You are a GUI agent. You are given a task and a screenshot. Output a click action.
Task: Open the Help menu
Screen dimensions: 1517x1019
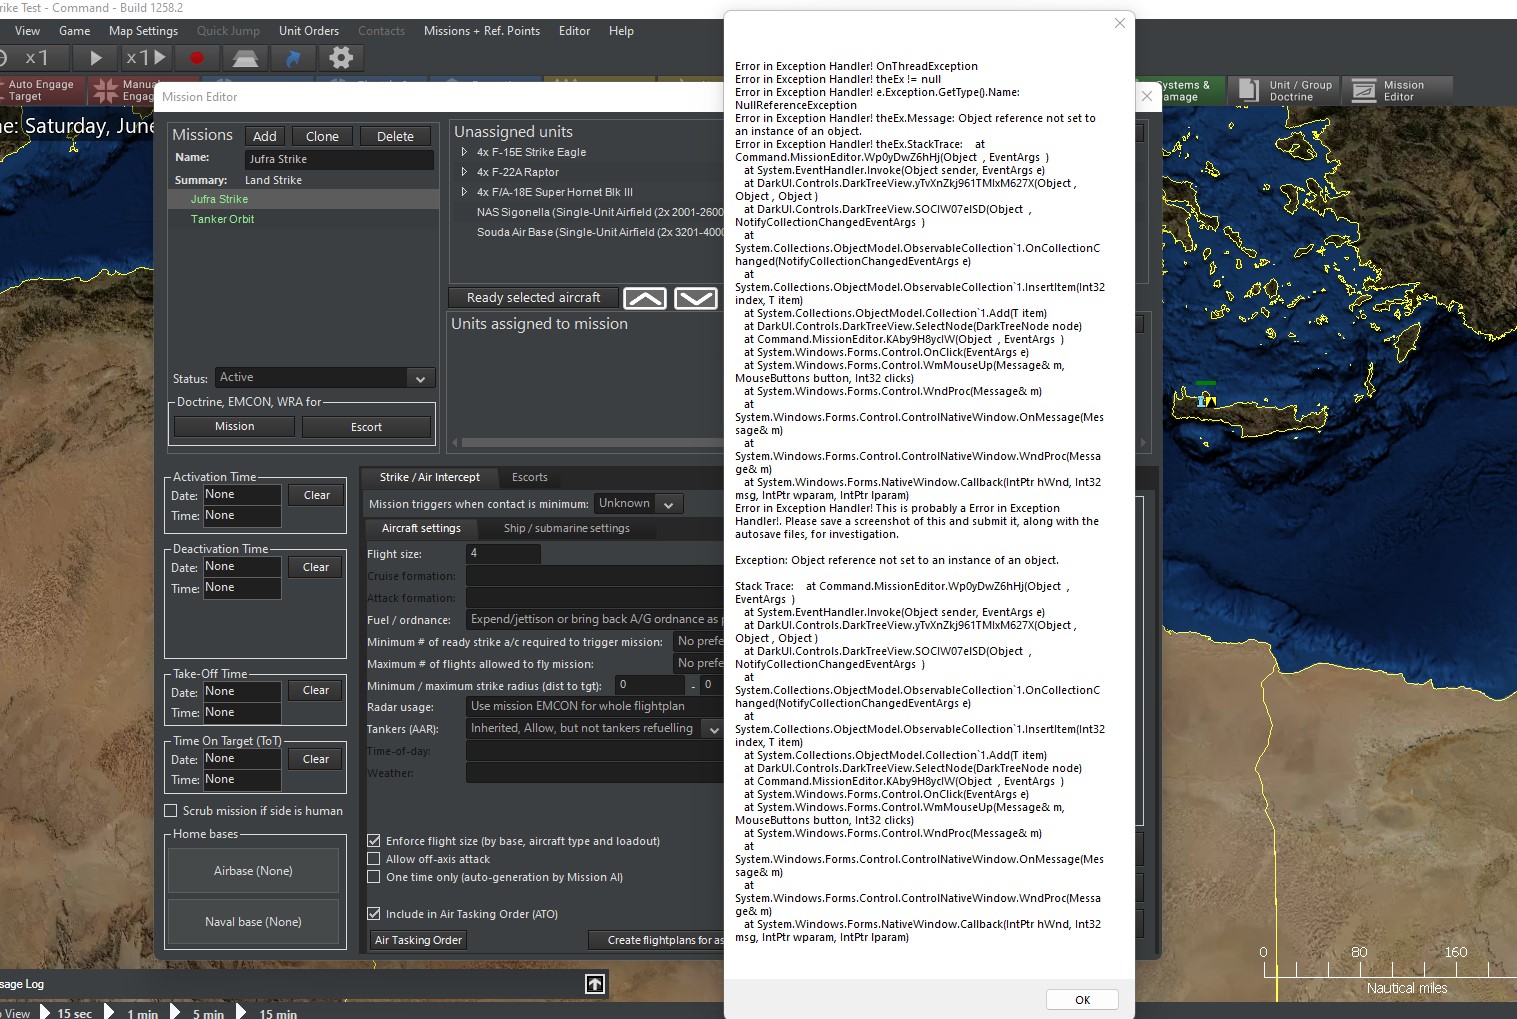621,31
